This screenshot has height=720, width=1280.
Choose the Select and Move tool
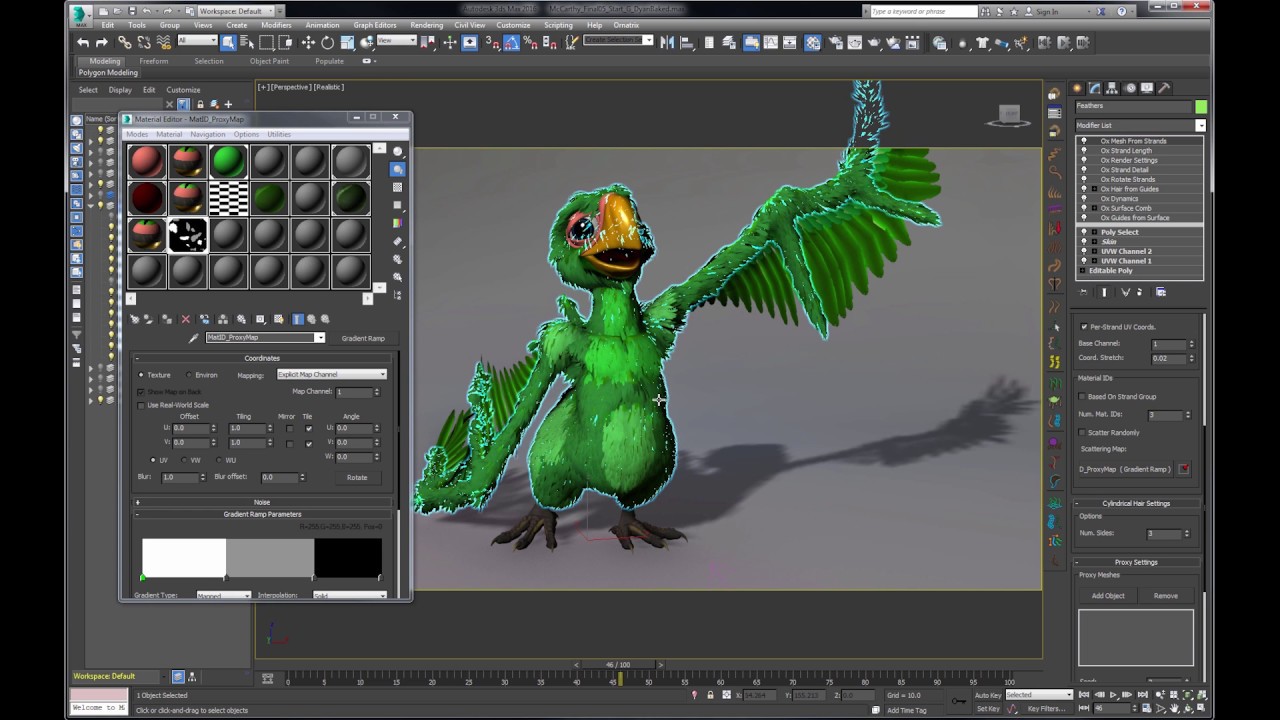coord(308,42)
